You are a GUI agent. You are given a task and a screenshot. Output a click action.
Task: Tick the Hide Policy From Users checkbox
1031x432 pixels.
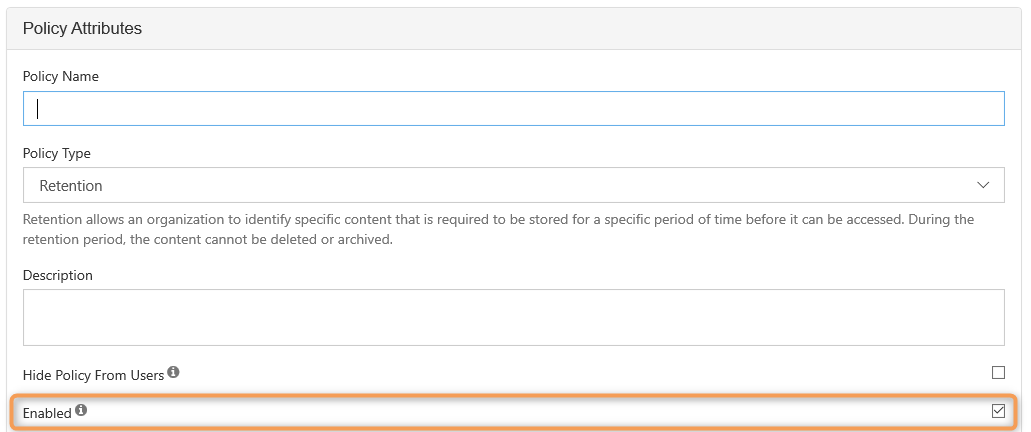point(998,373)
